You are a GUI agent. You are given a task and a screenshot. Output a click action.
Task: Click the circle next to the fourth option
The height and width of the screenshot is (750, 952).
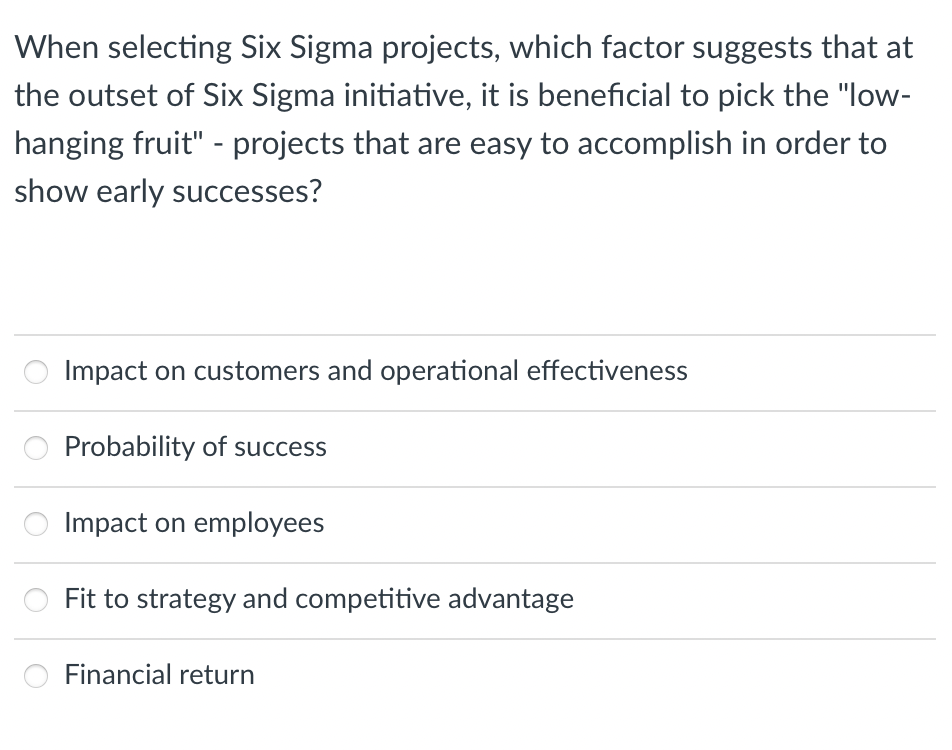click(36, 600)
